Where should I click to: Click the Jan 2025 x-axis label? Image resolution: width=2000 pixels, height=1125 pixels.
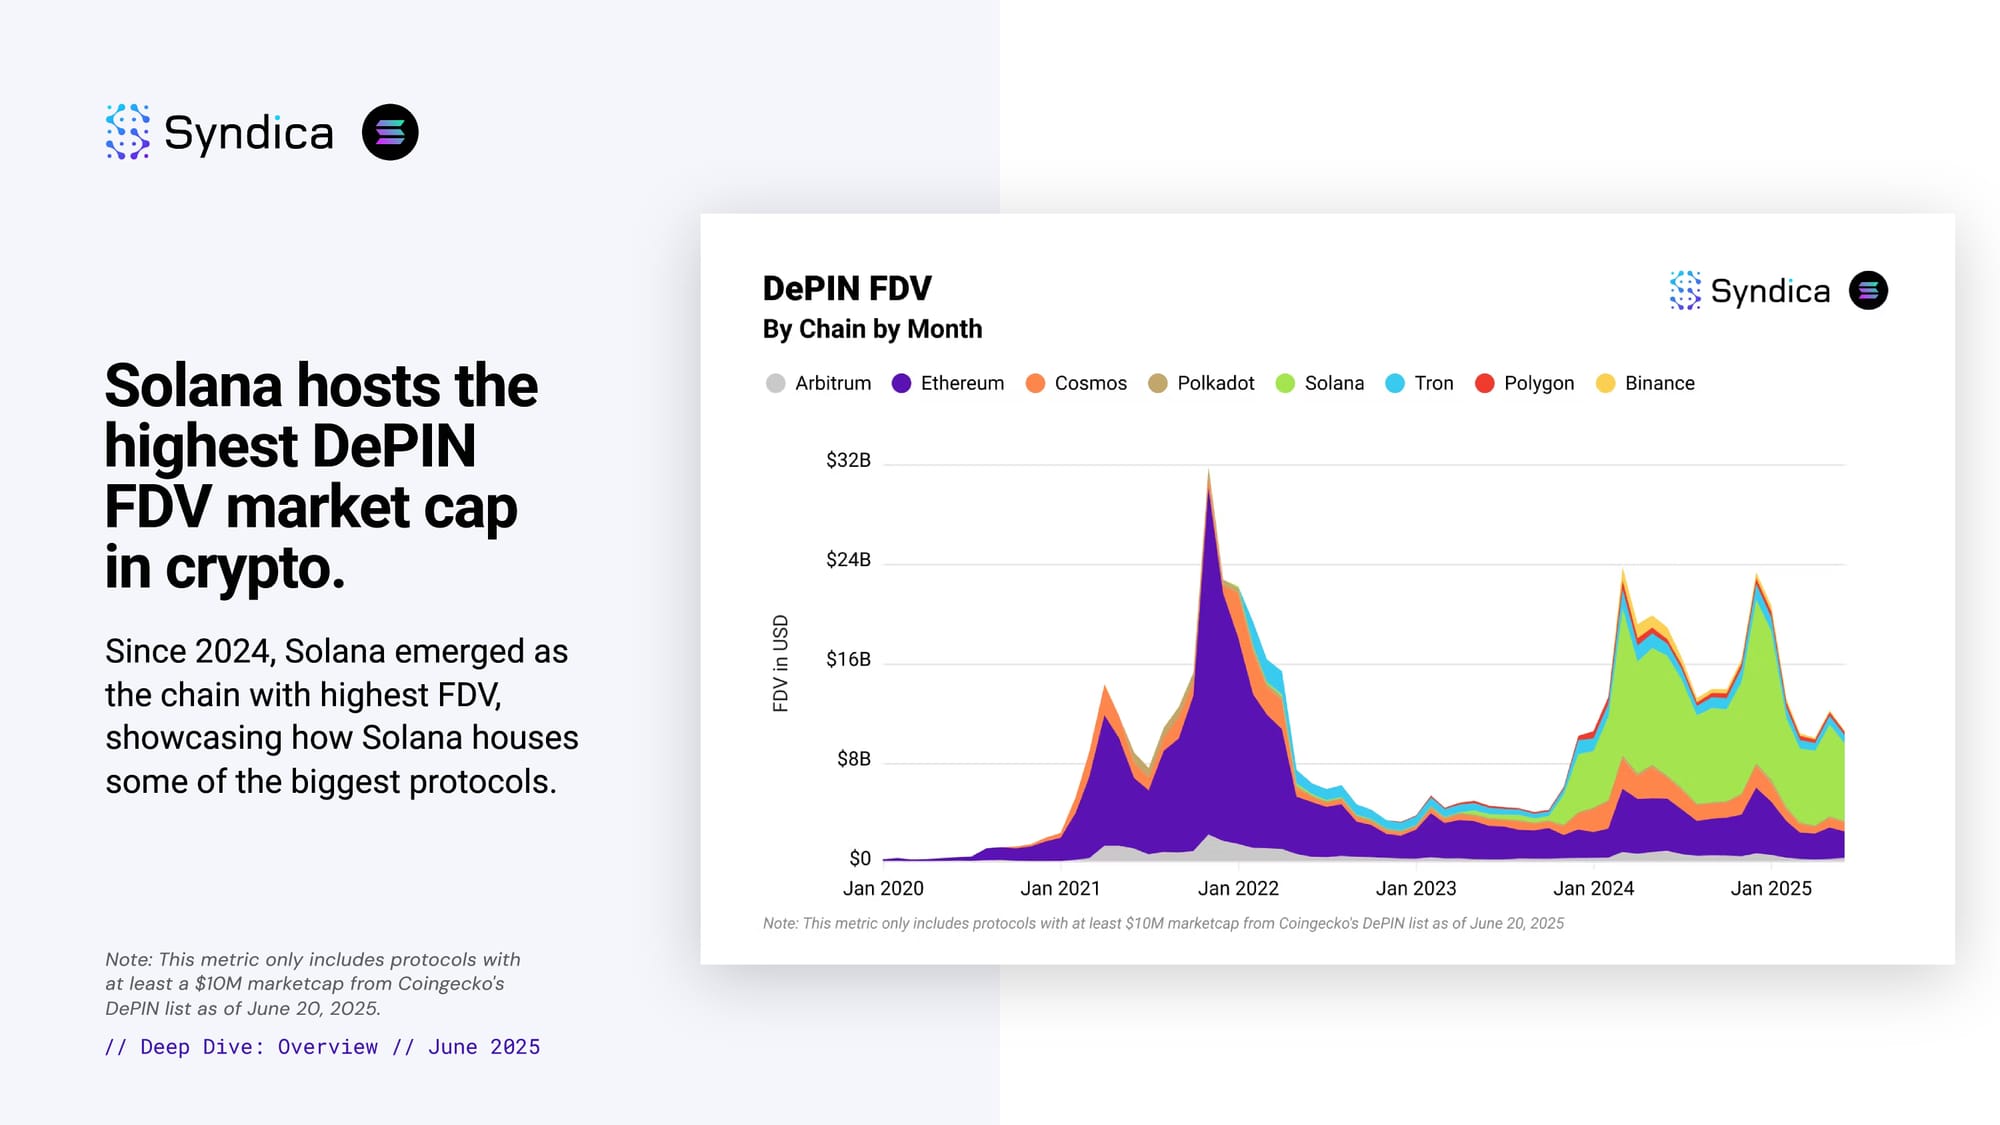point(1771,888)
